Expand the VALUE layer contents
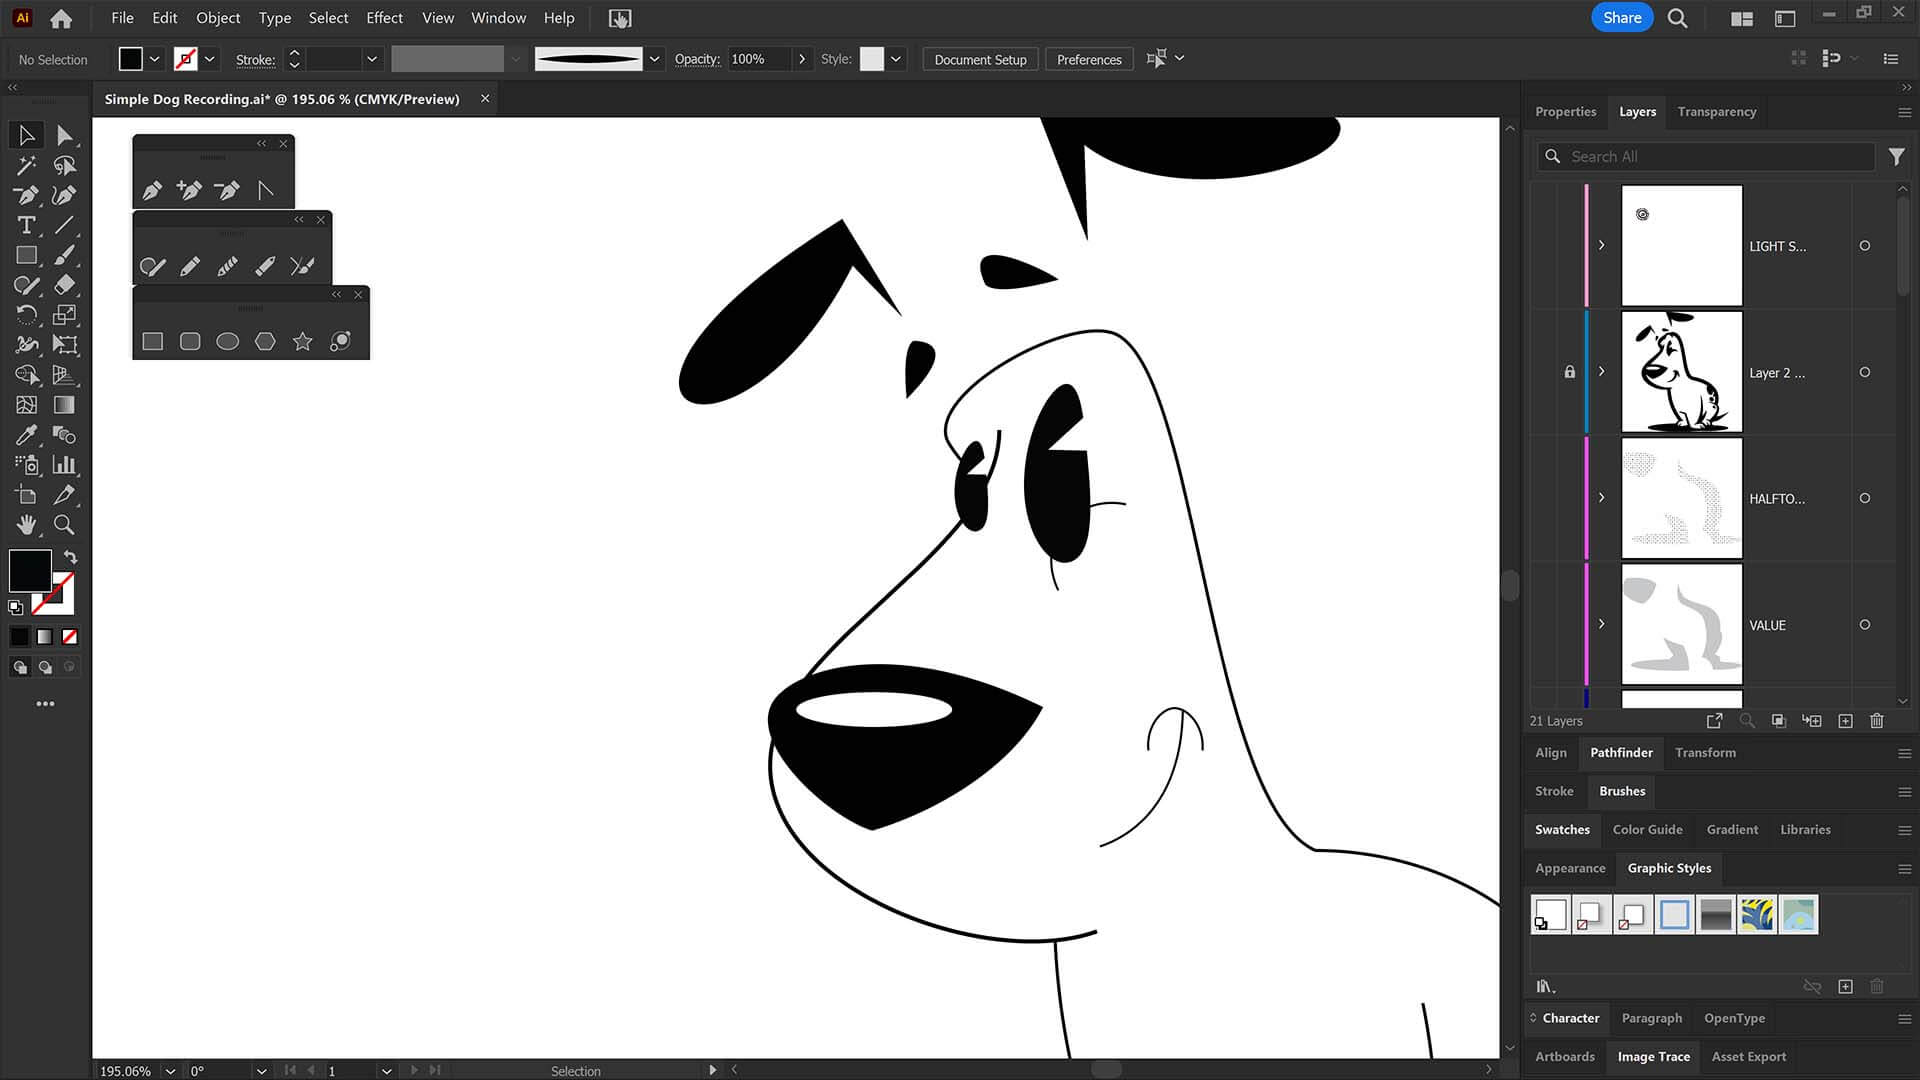Image resolution: width=1920 pixels, height=1080 pixels. coord(1601,624)
